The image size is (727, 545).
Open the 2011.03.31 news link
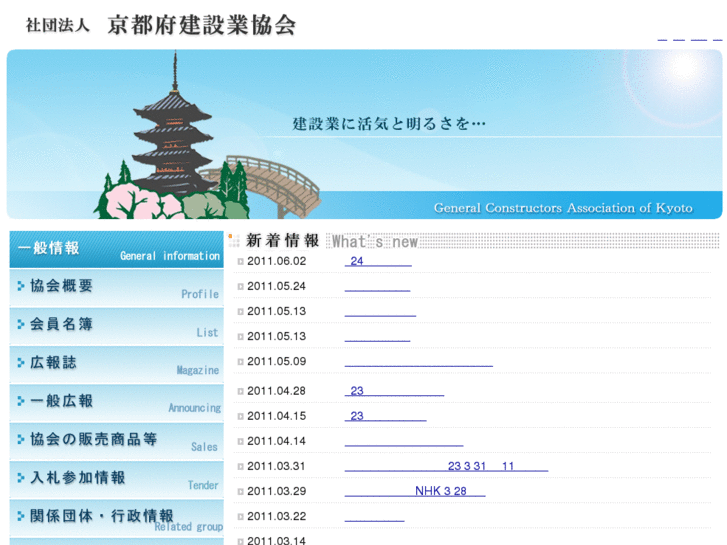(x=446, y=466)
